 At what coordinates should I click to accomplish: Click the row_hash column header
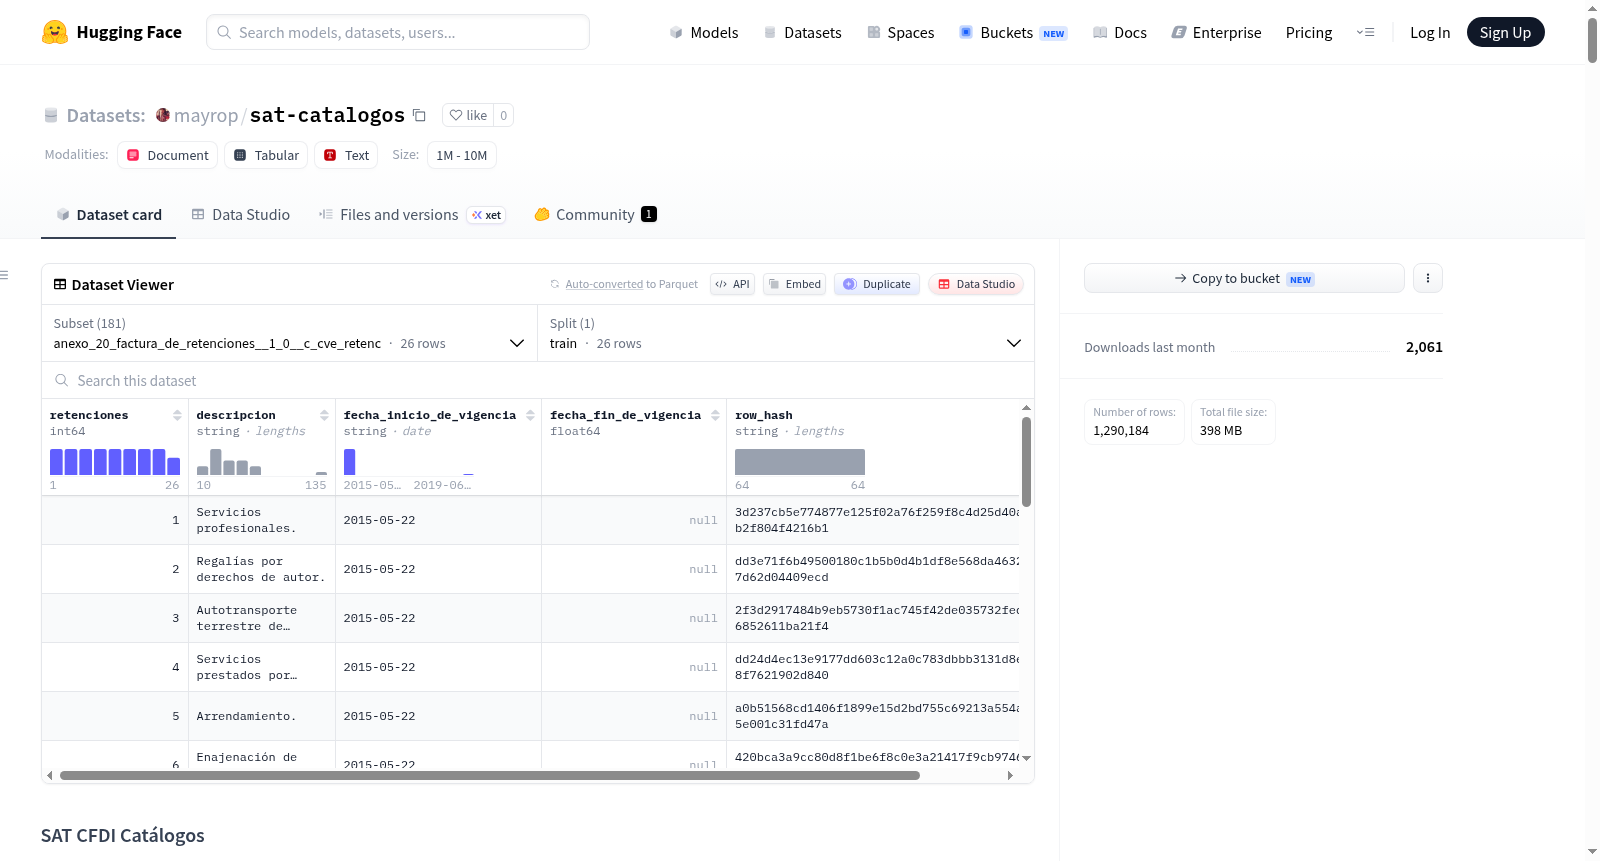[764, 415]
